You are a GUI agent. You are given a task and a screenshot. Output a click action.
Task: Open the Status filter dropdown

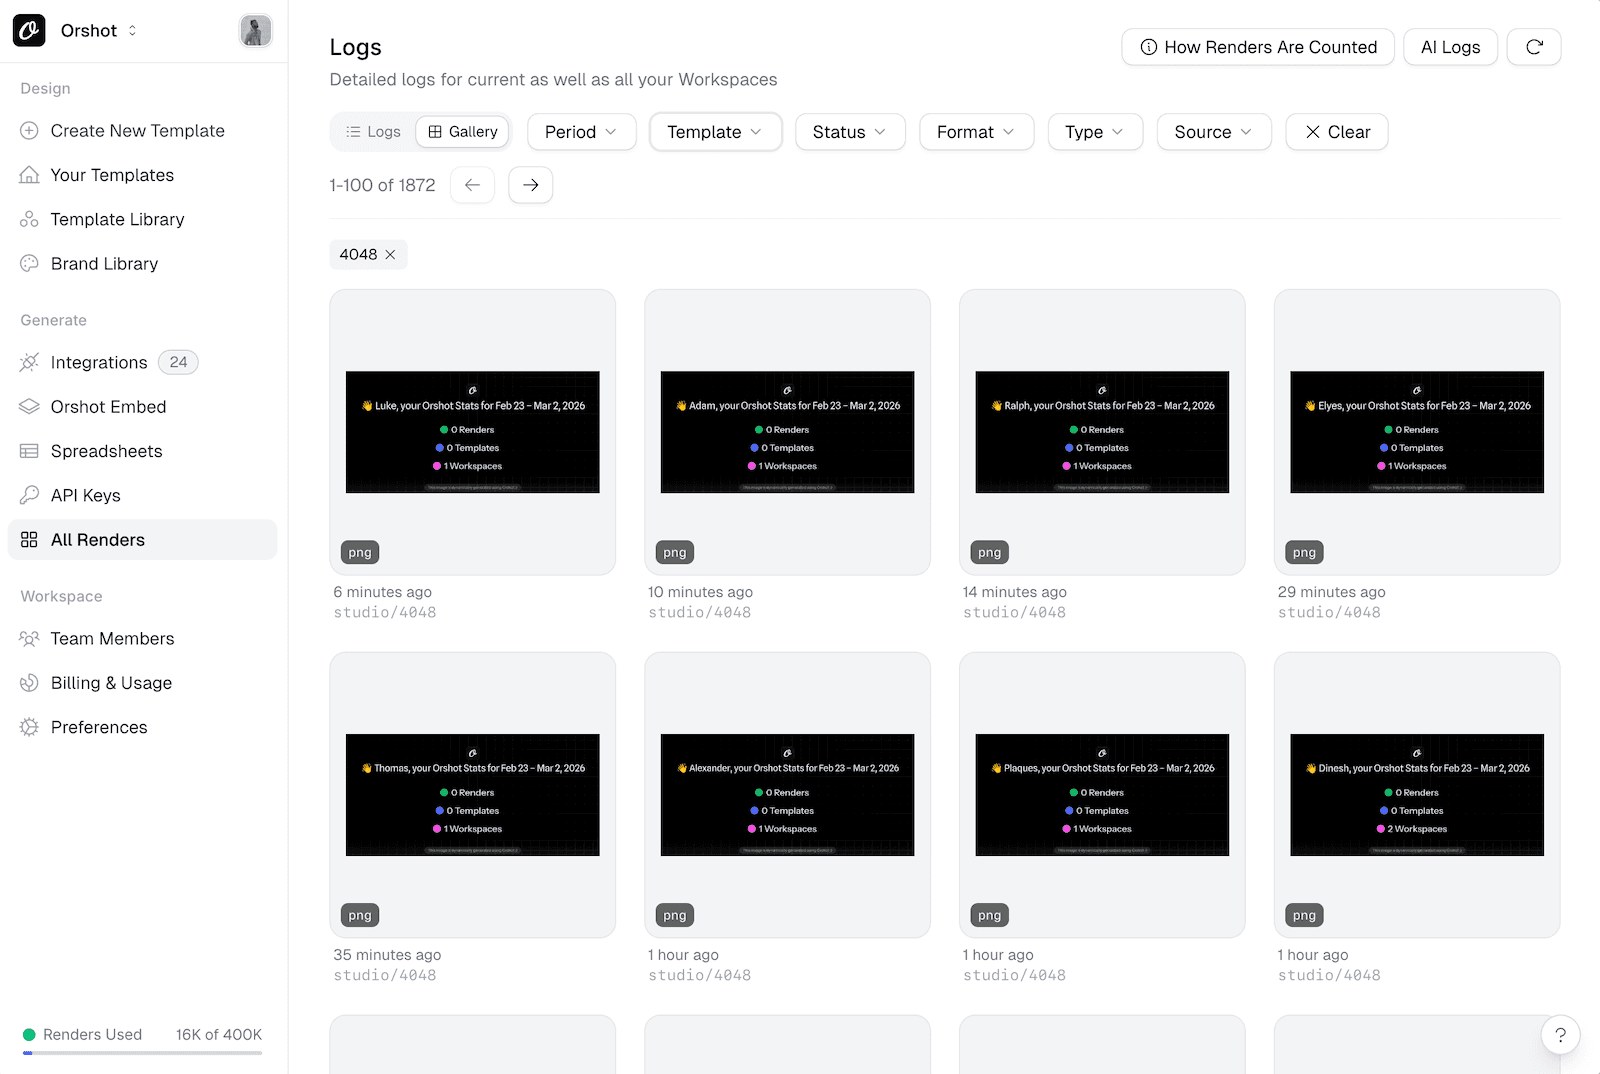[849, 132]
